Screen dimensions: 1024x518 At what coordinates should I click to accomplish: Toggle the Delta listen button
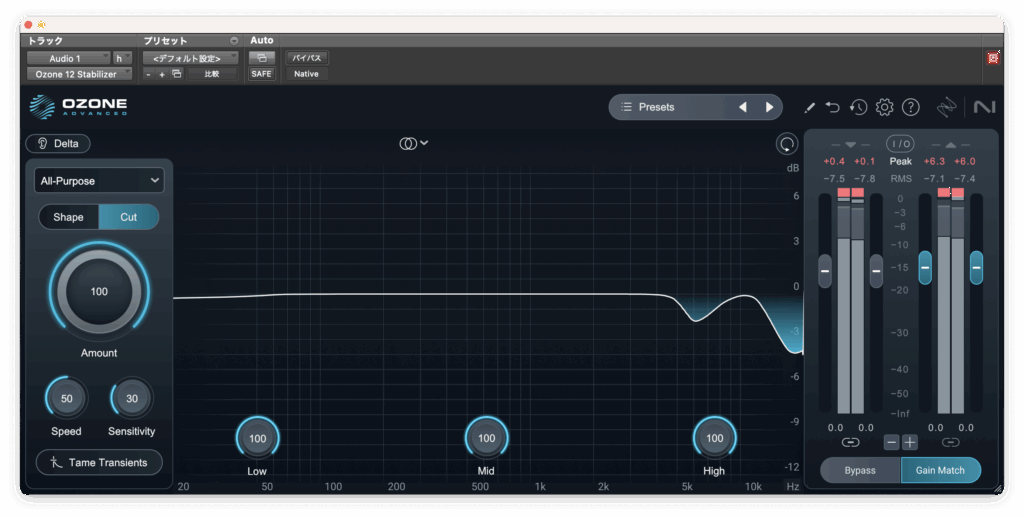(58, 143)
